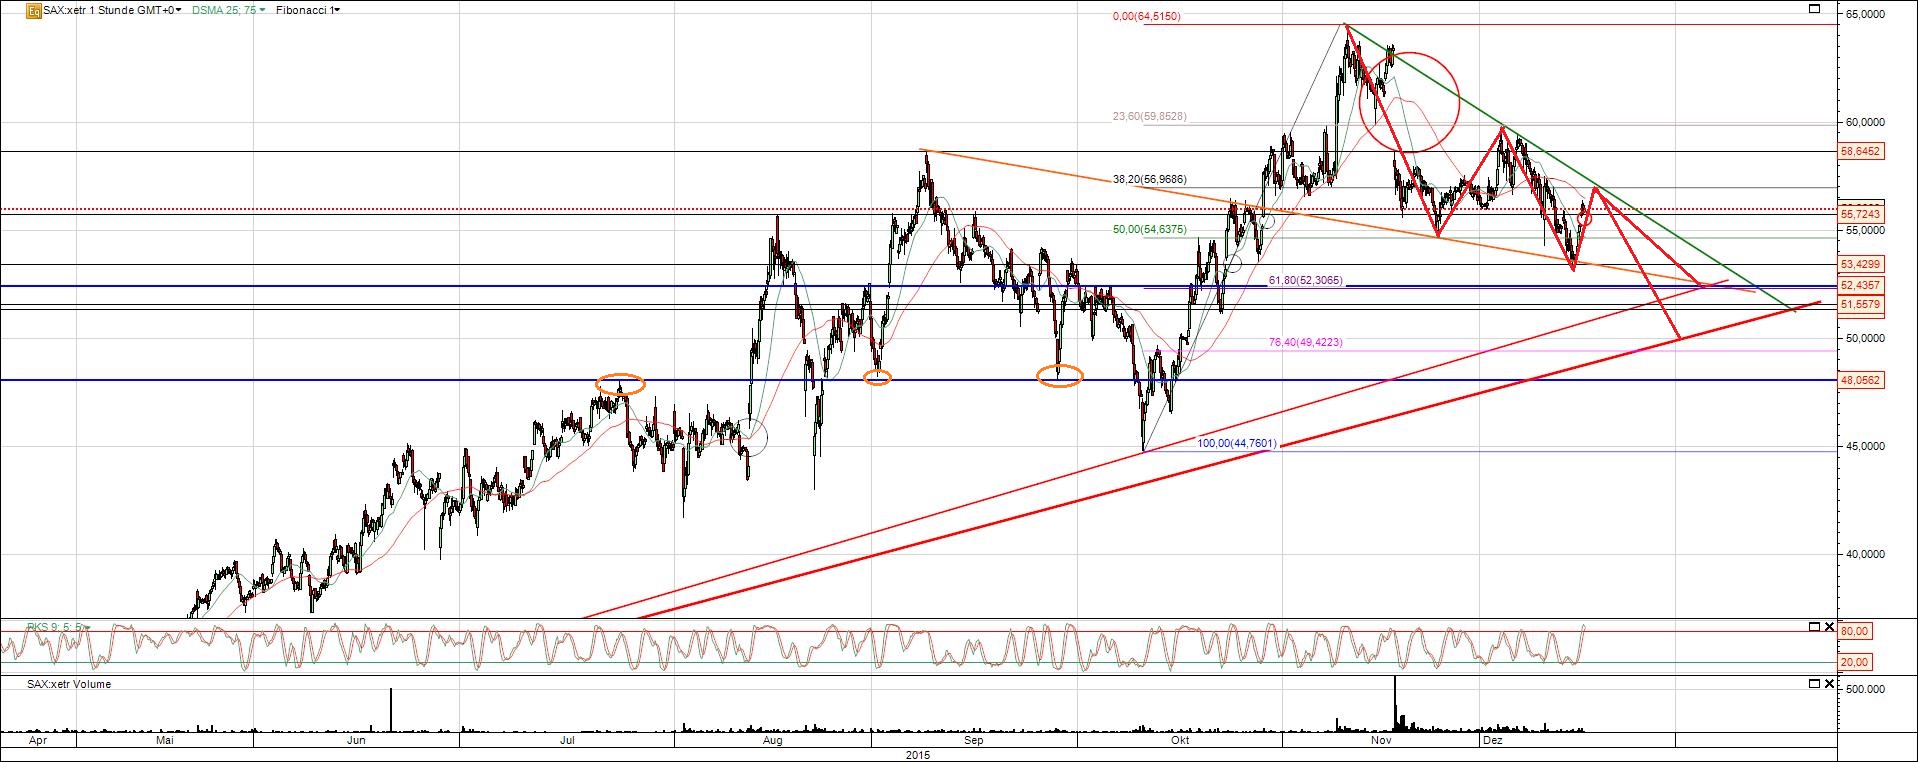Select the 48,0562 price level marker
1918x762 pixels.
(x=1860, y=381)
